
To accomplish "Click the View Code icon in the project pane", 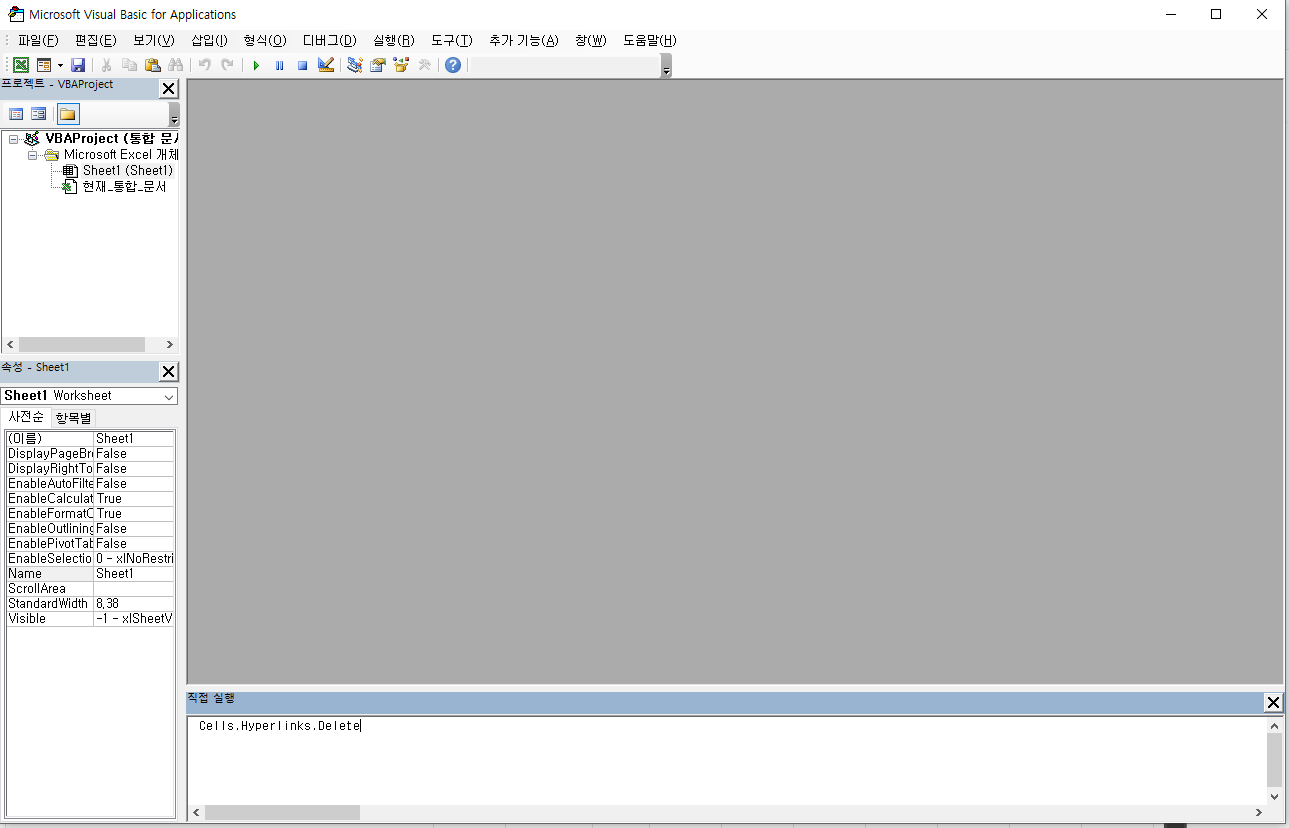I will click(16, 114).
